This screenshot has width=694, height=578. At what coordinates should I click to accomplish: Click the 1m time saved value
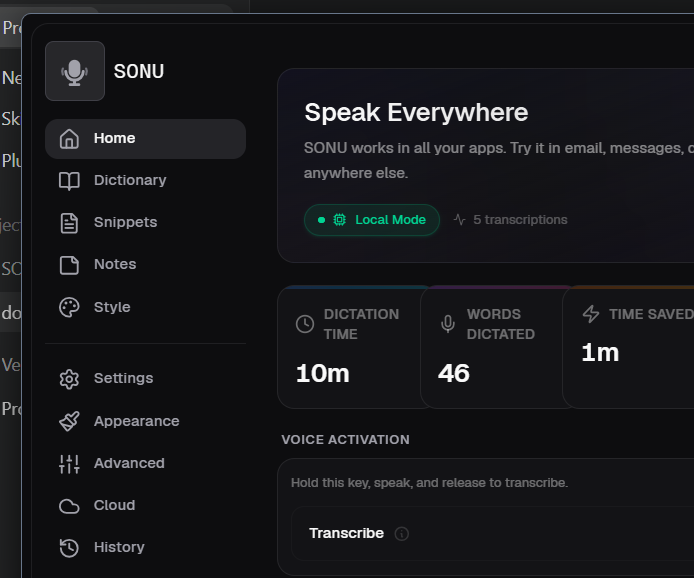coord(600,353)
